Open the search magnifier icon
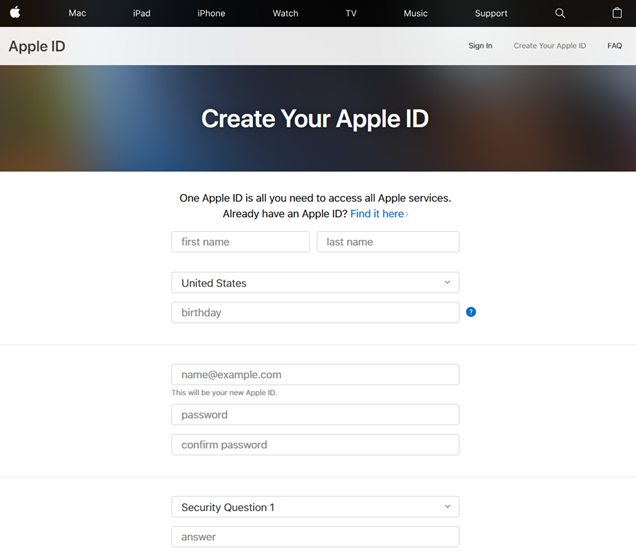636x553 pixels. (x=560, y=13)
